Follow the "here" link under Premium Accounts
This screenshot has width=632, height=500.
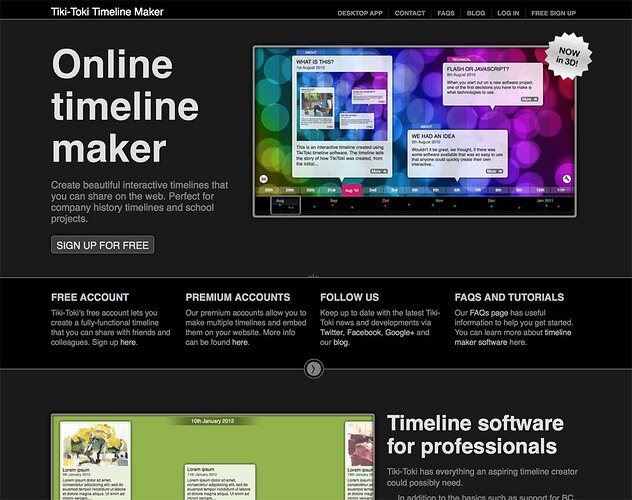pos(239,342)
